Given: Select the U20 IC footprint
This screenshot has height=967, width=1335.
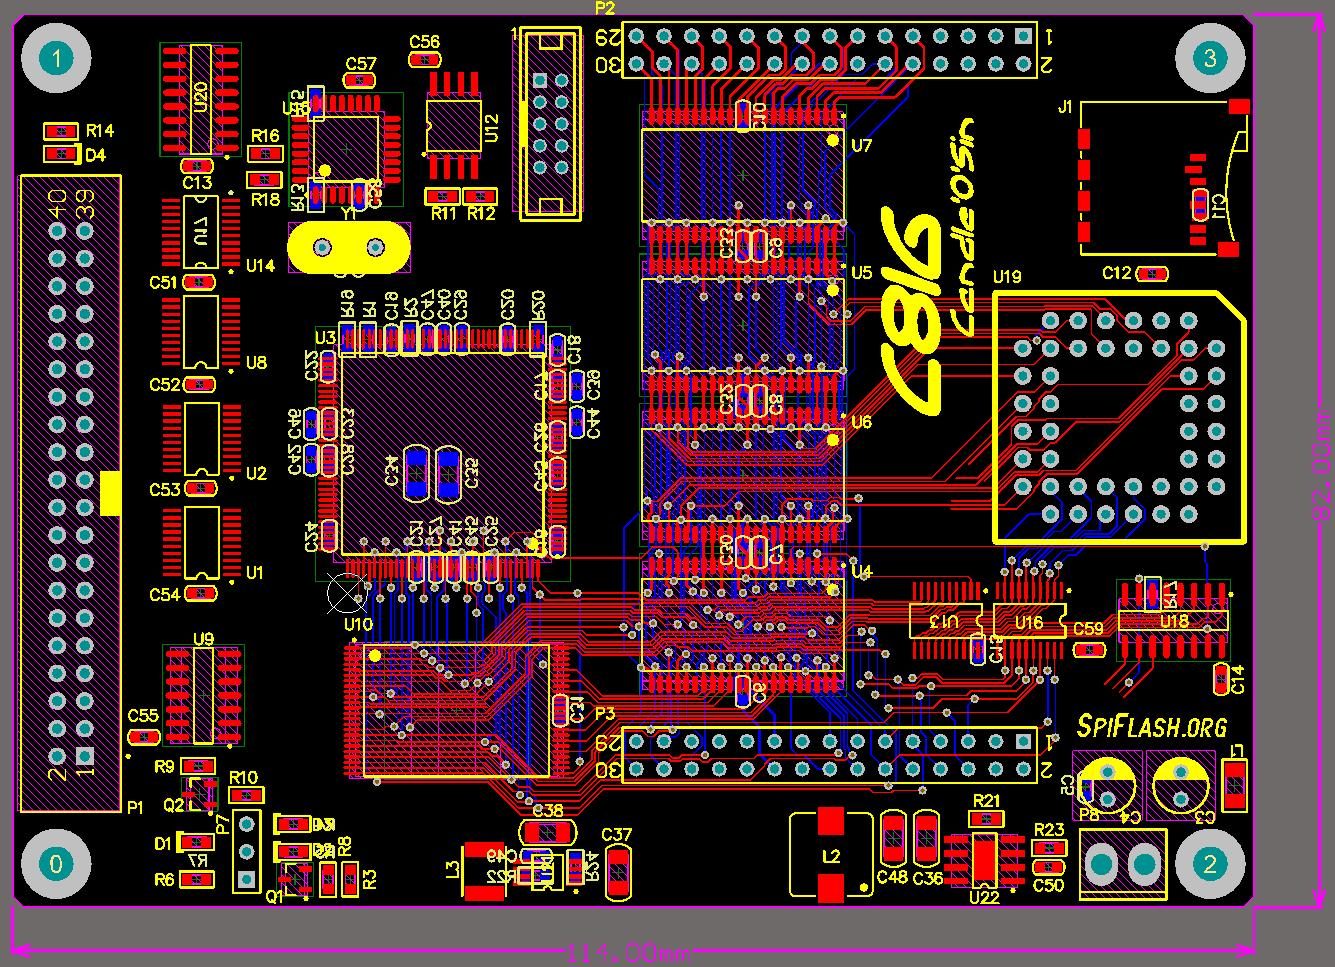Looking at the screenshot, I should tap(200, 98).
